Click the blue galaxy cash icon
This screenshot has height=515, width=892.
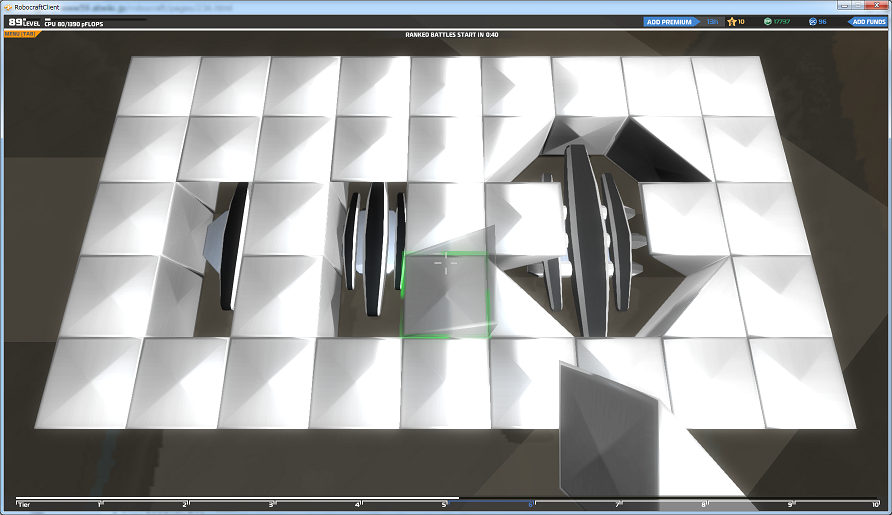[812, 22]
